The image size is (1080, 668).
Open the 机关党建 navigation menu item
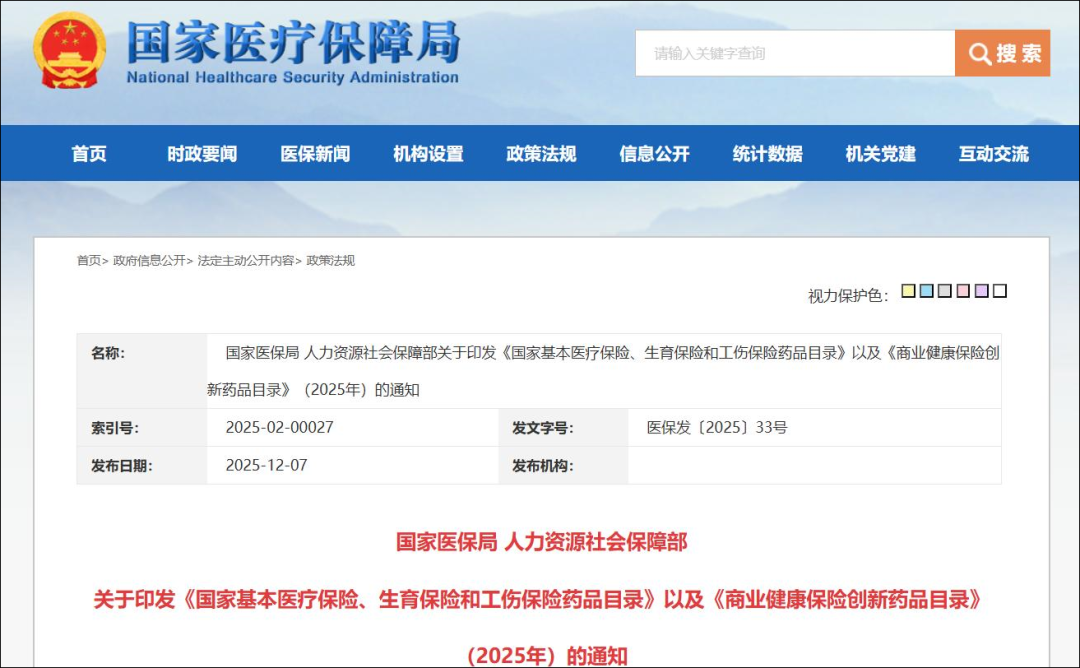tap(880, 153)
